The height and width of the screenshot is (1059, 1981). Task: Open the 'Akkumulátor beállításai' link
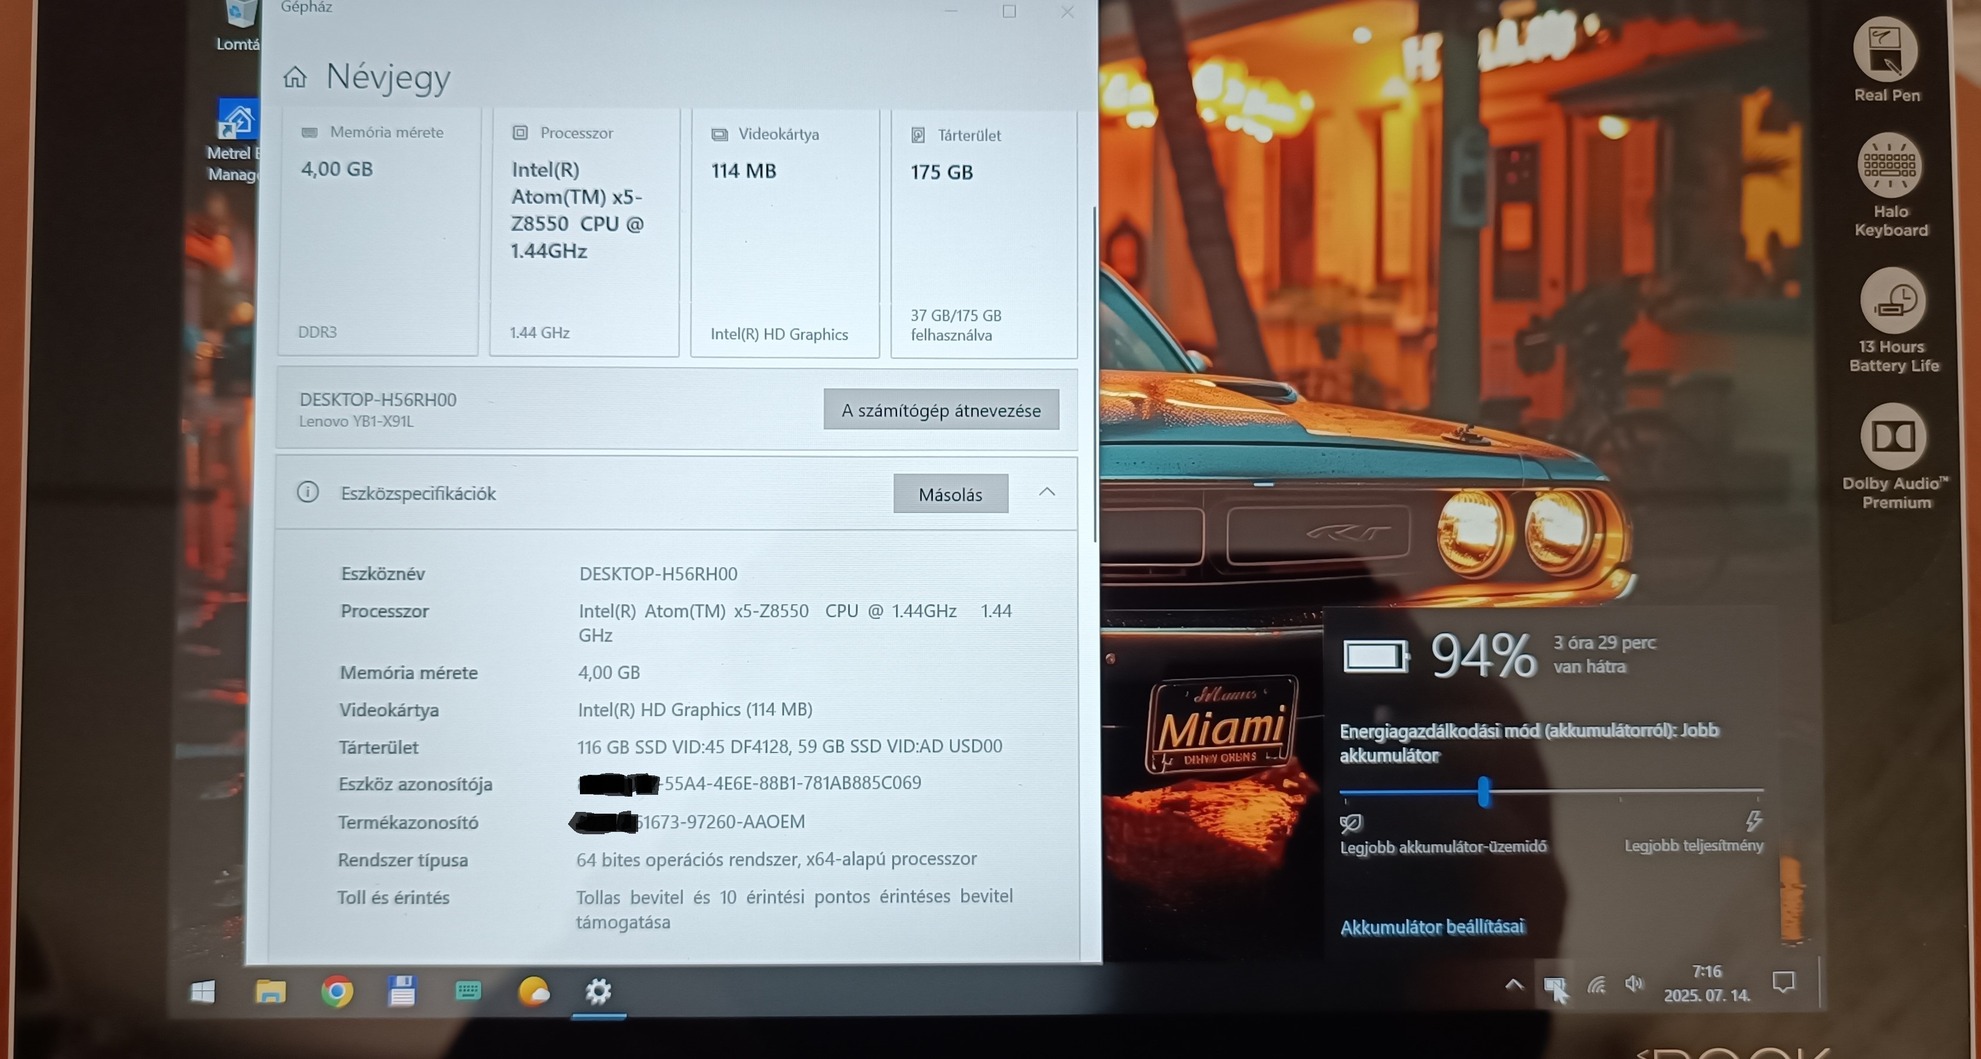point(1432,927)
